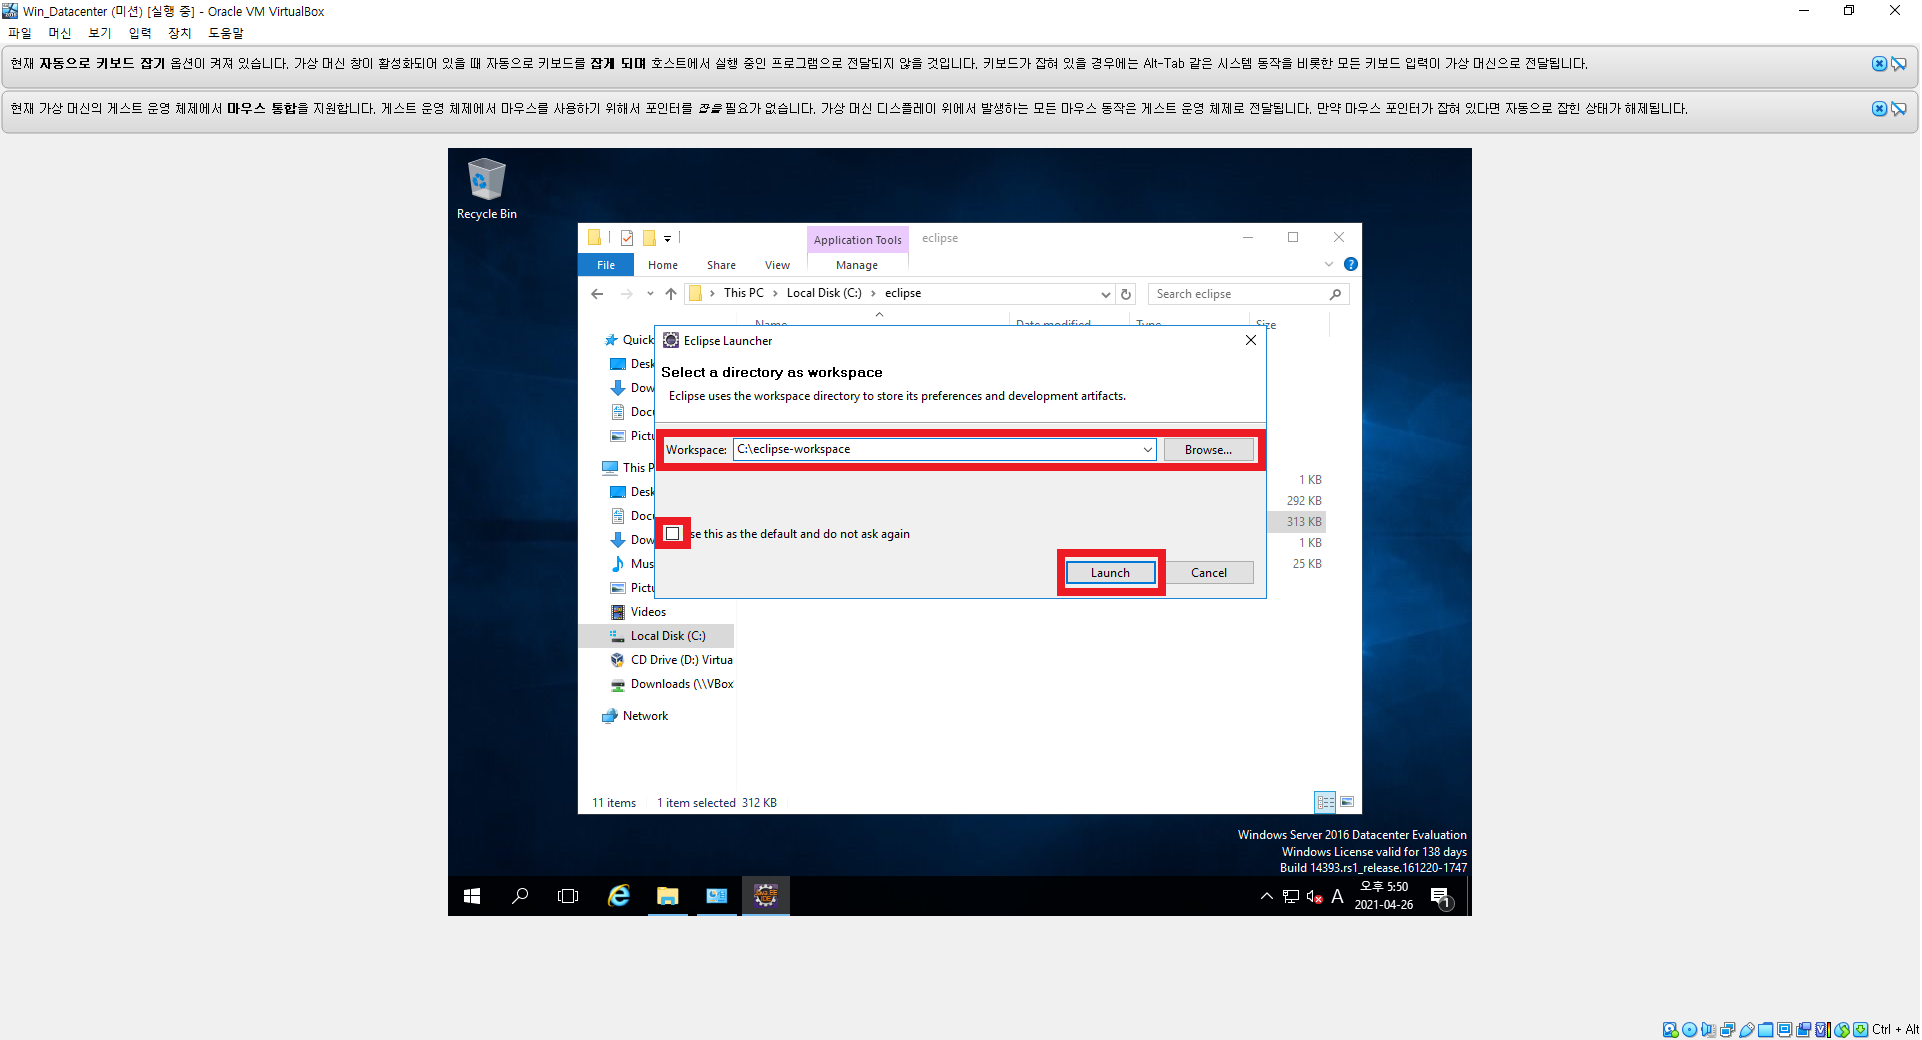Open Task View on the taskbar
The image size is (1922, 1040).
pyautogui.click(x=568, y=896)
